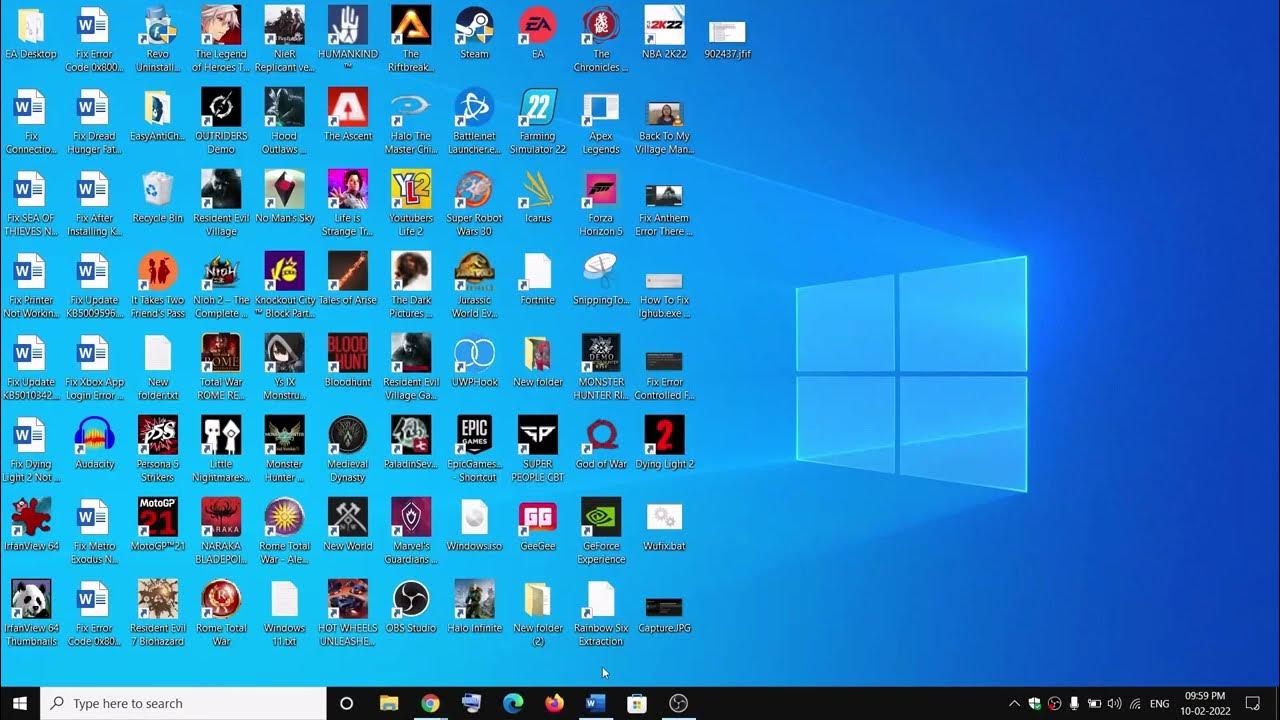Launch The Riftbreaker desktop shortcut
This screenshot has width=1280, height=720.
(411, 39)
